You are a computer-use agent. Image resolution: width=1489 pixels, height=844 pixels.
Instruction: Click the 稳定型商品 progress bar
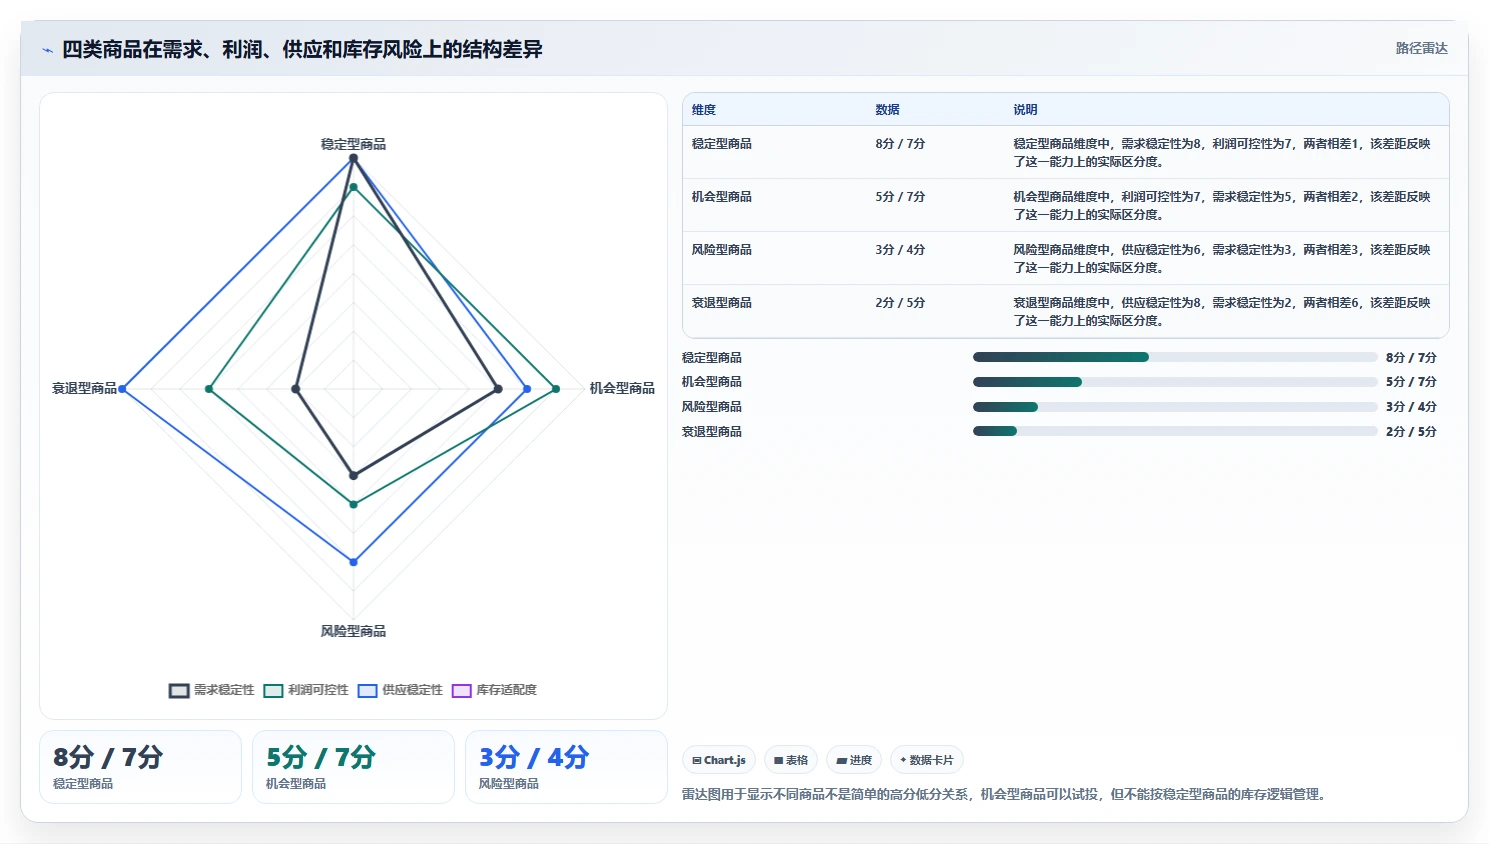point(1175,357)
